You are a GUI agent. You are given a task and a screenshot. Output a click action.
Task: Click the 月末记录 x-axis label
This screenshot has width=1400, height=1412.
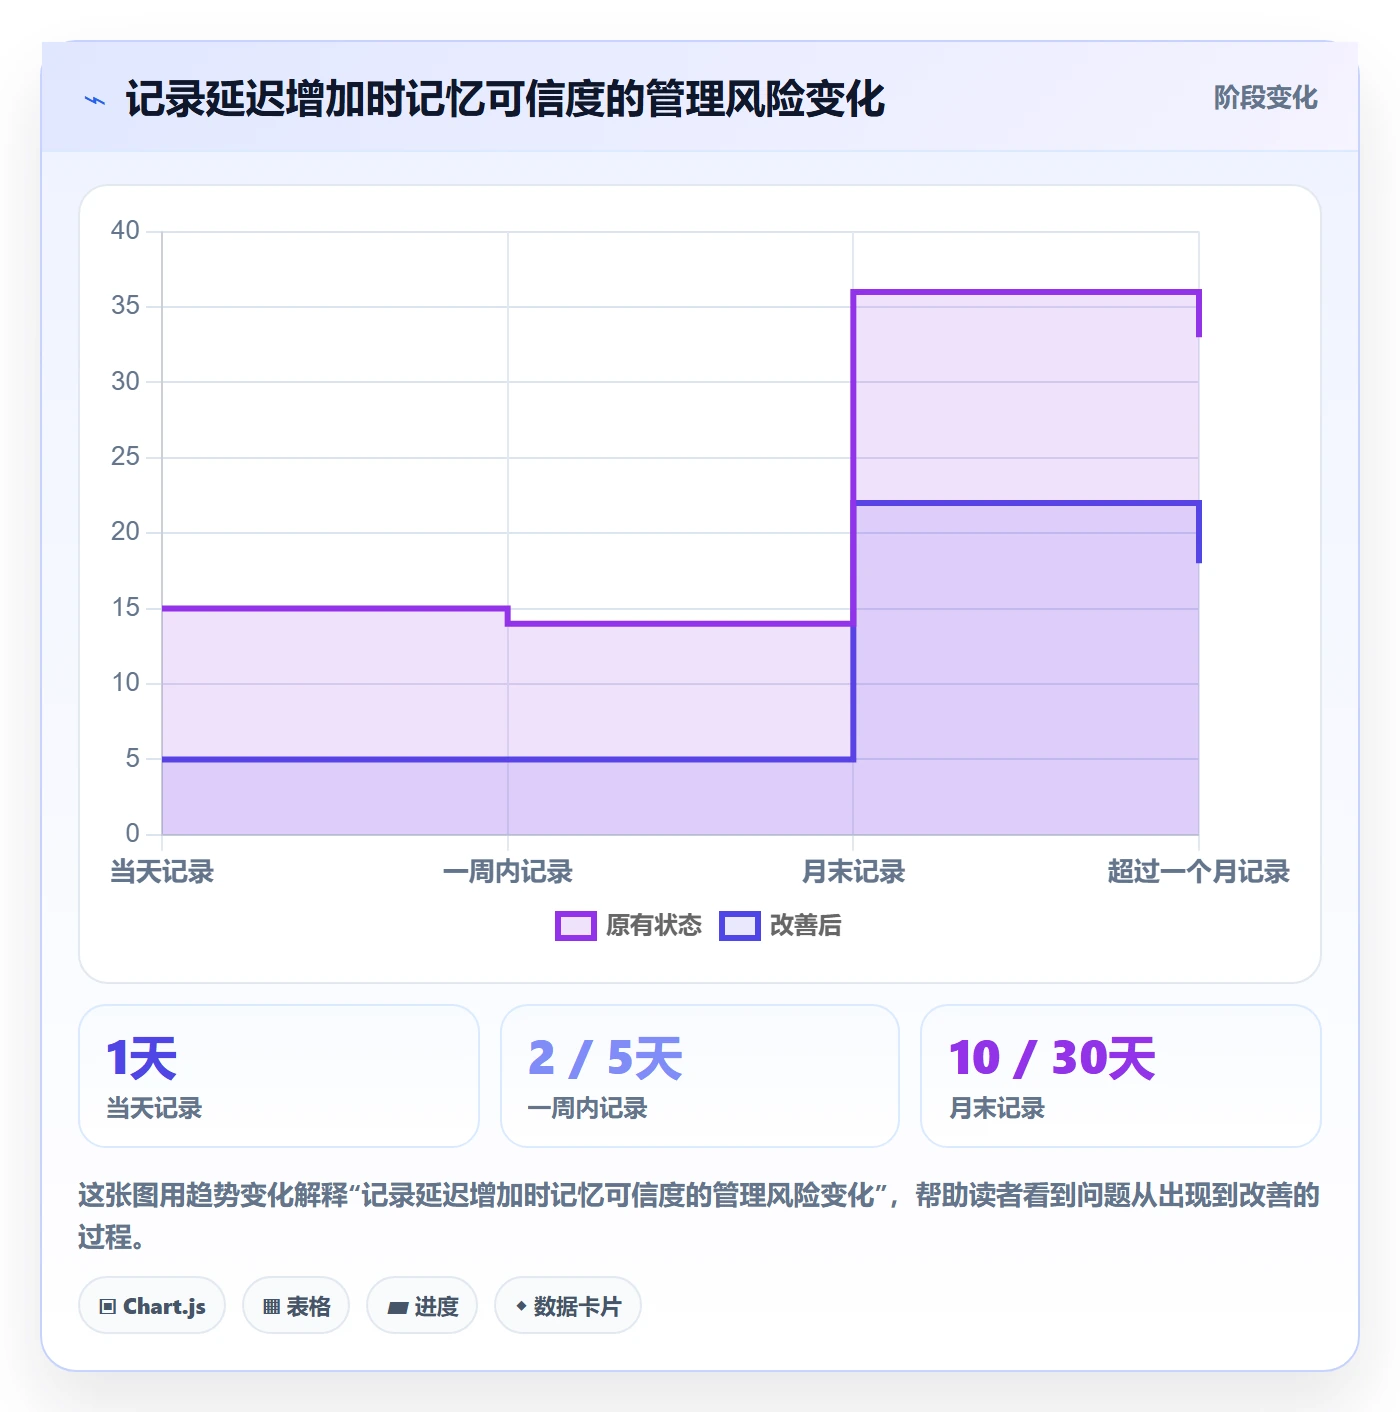point(853,872)
